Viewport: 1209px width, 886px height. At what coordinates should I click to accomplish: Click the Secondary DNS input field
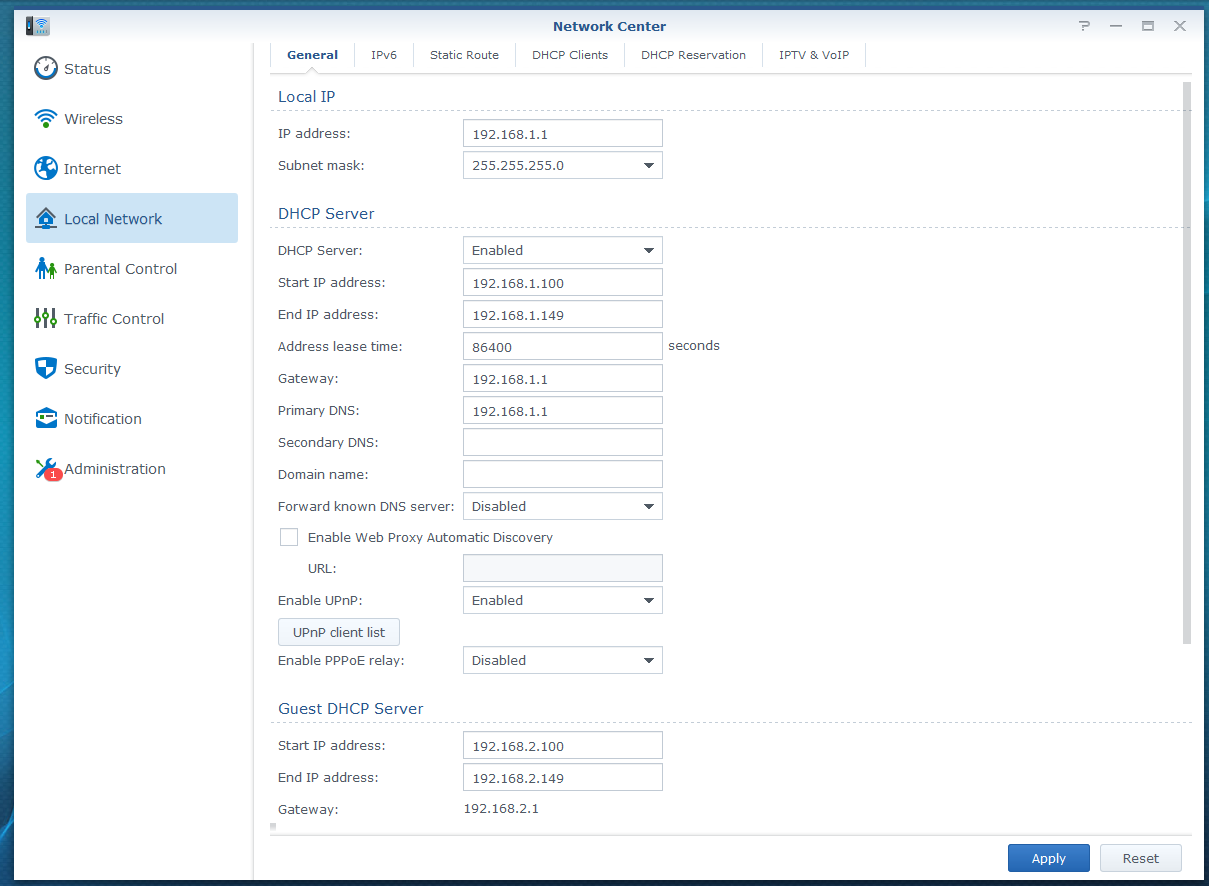[562, 442]
